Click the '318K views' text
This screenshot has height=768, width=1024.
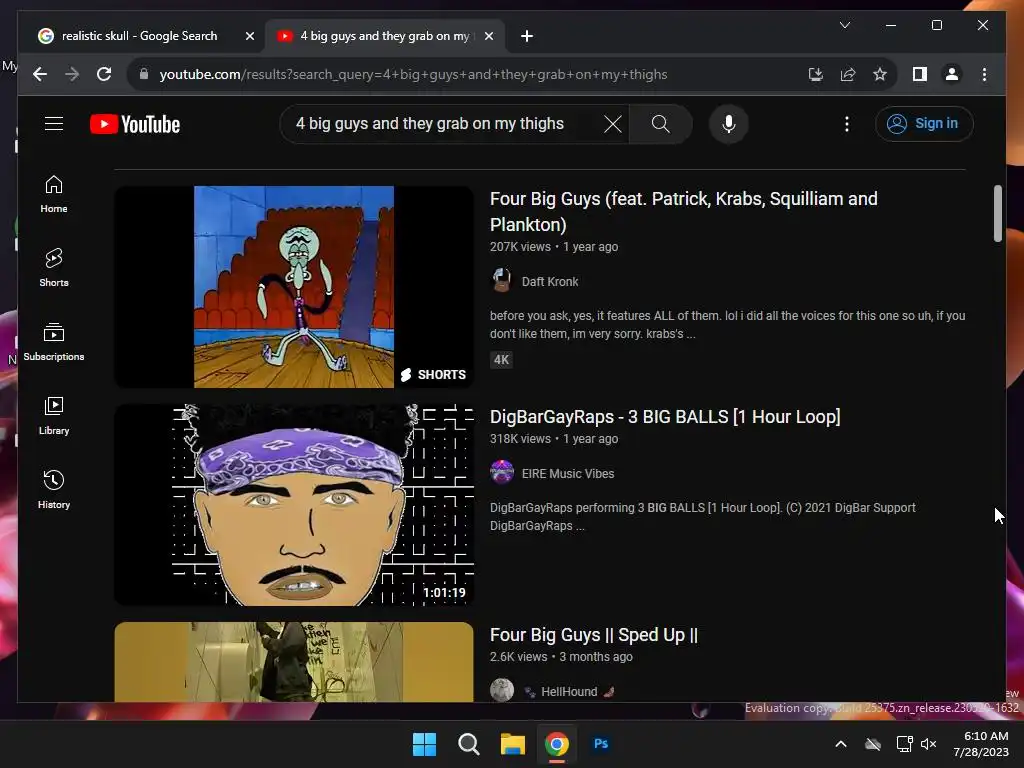[520, 439]
